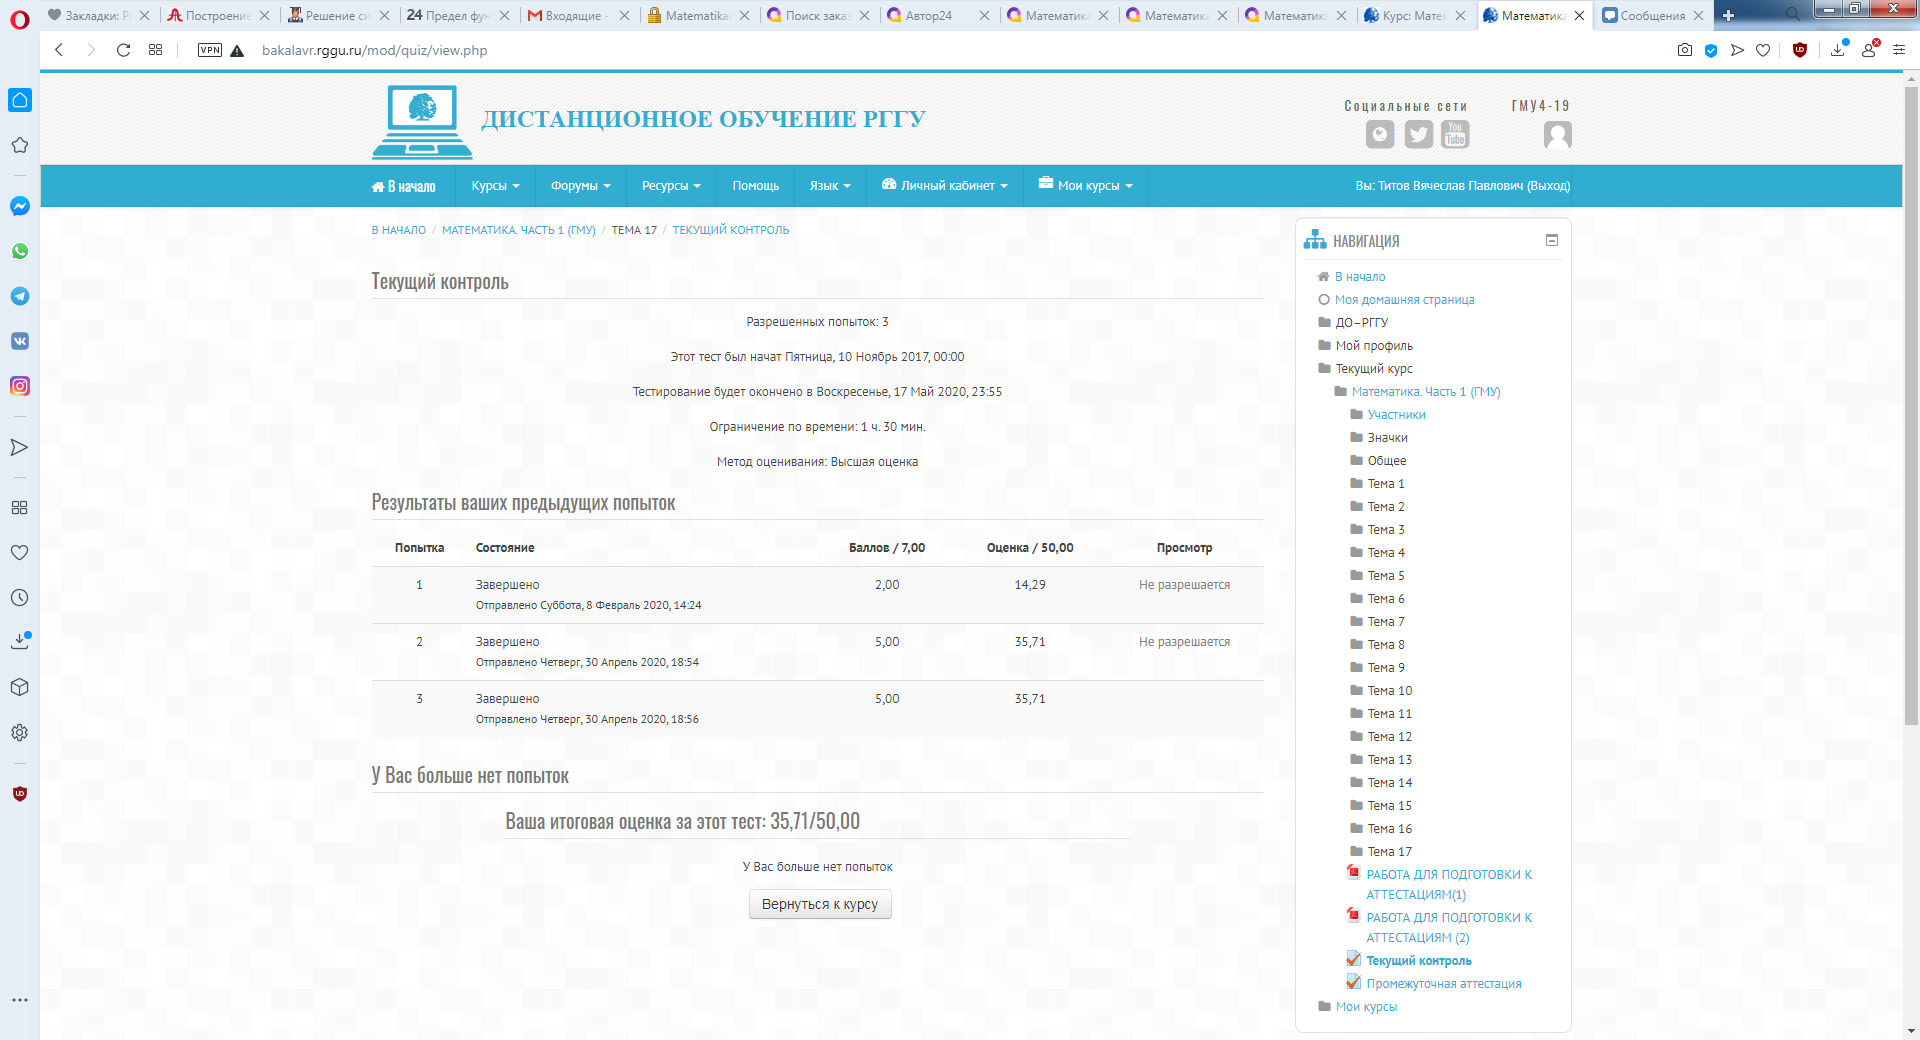Image resolution: width=1920 pixels, height=1040 pixels.
Task: Reload the current page
Action: 123,50
